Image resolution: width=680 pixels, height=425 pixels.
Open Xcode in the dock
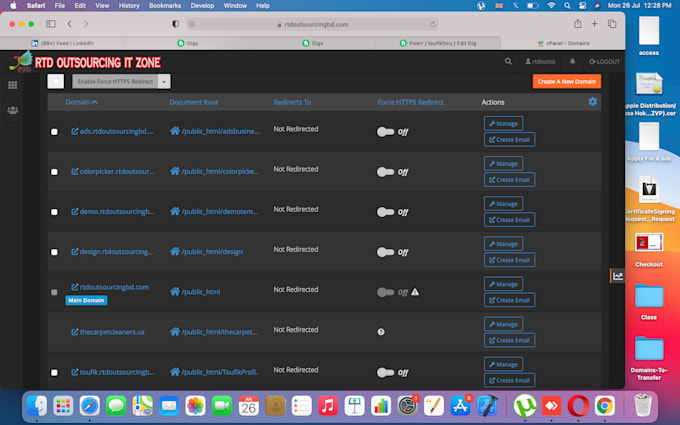pos(487,406)
